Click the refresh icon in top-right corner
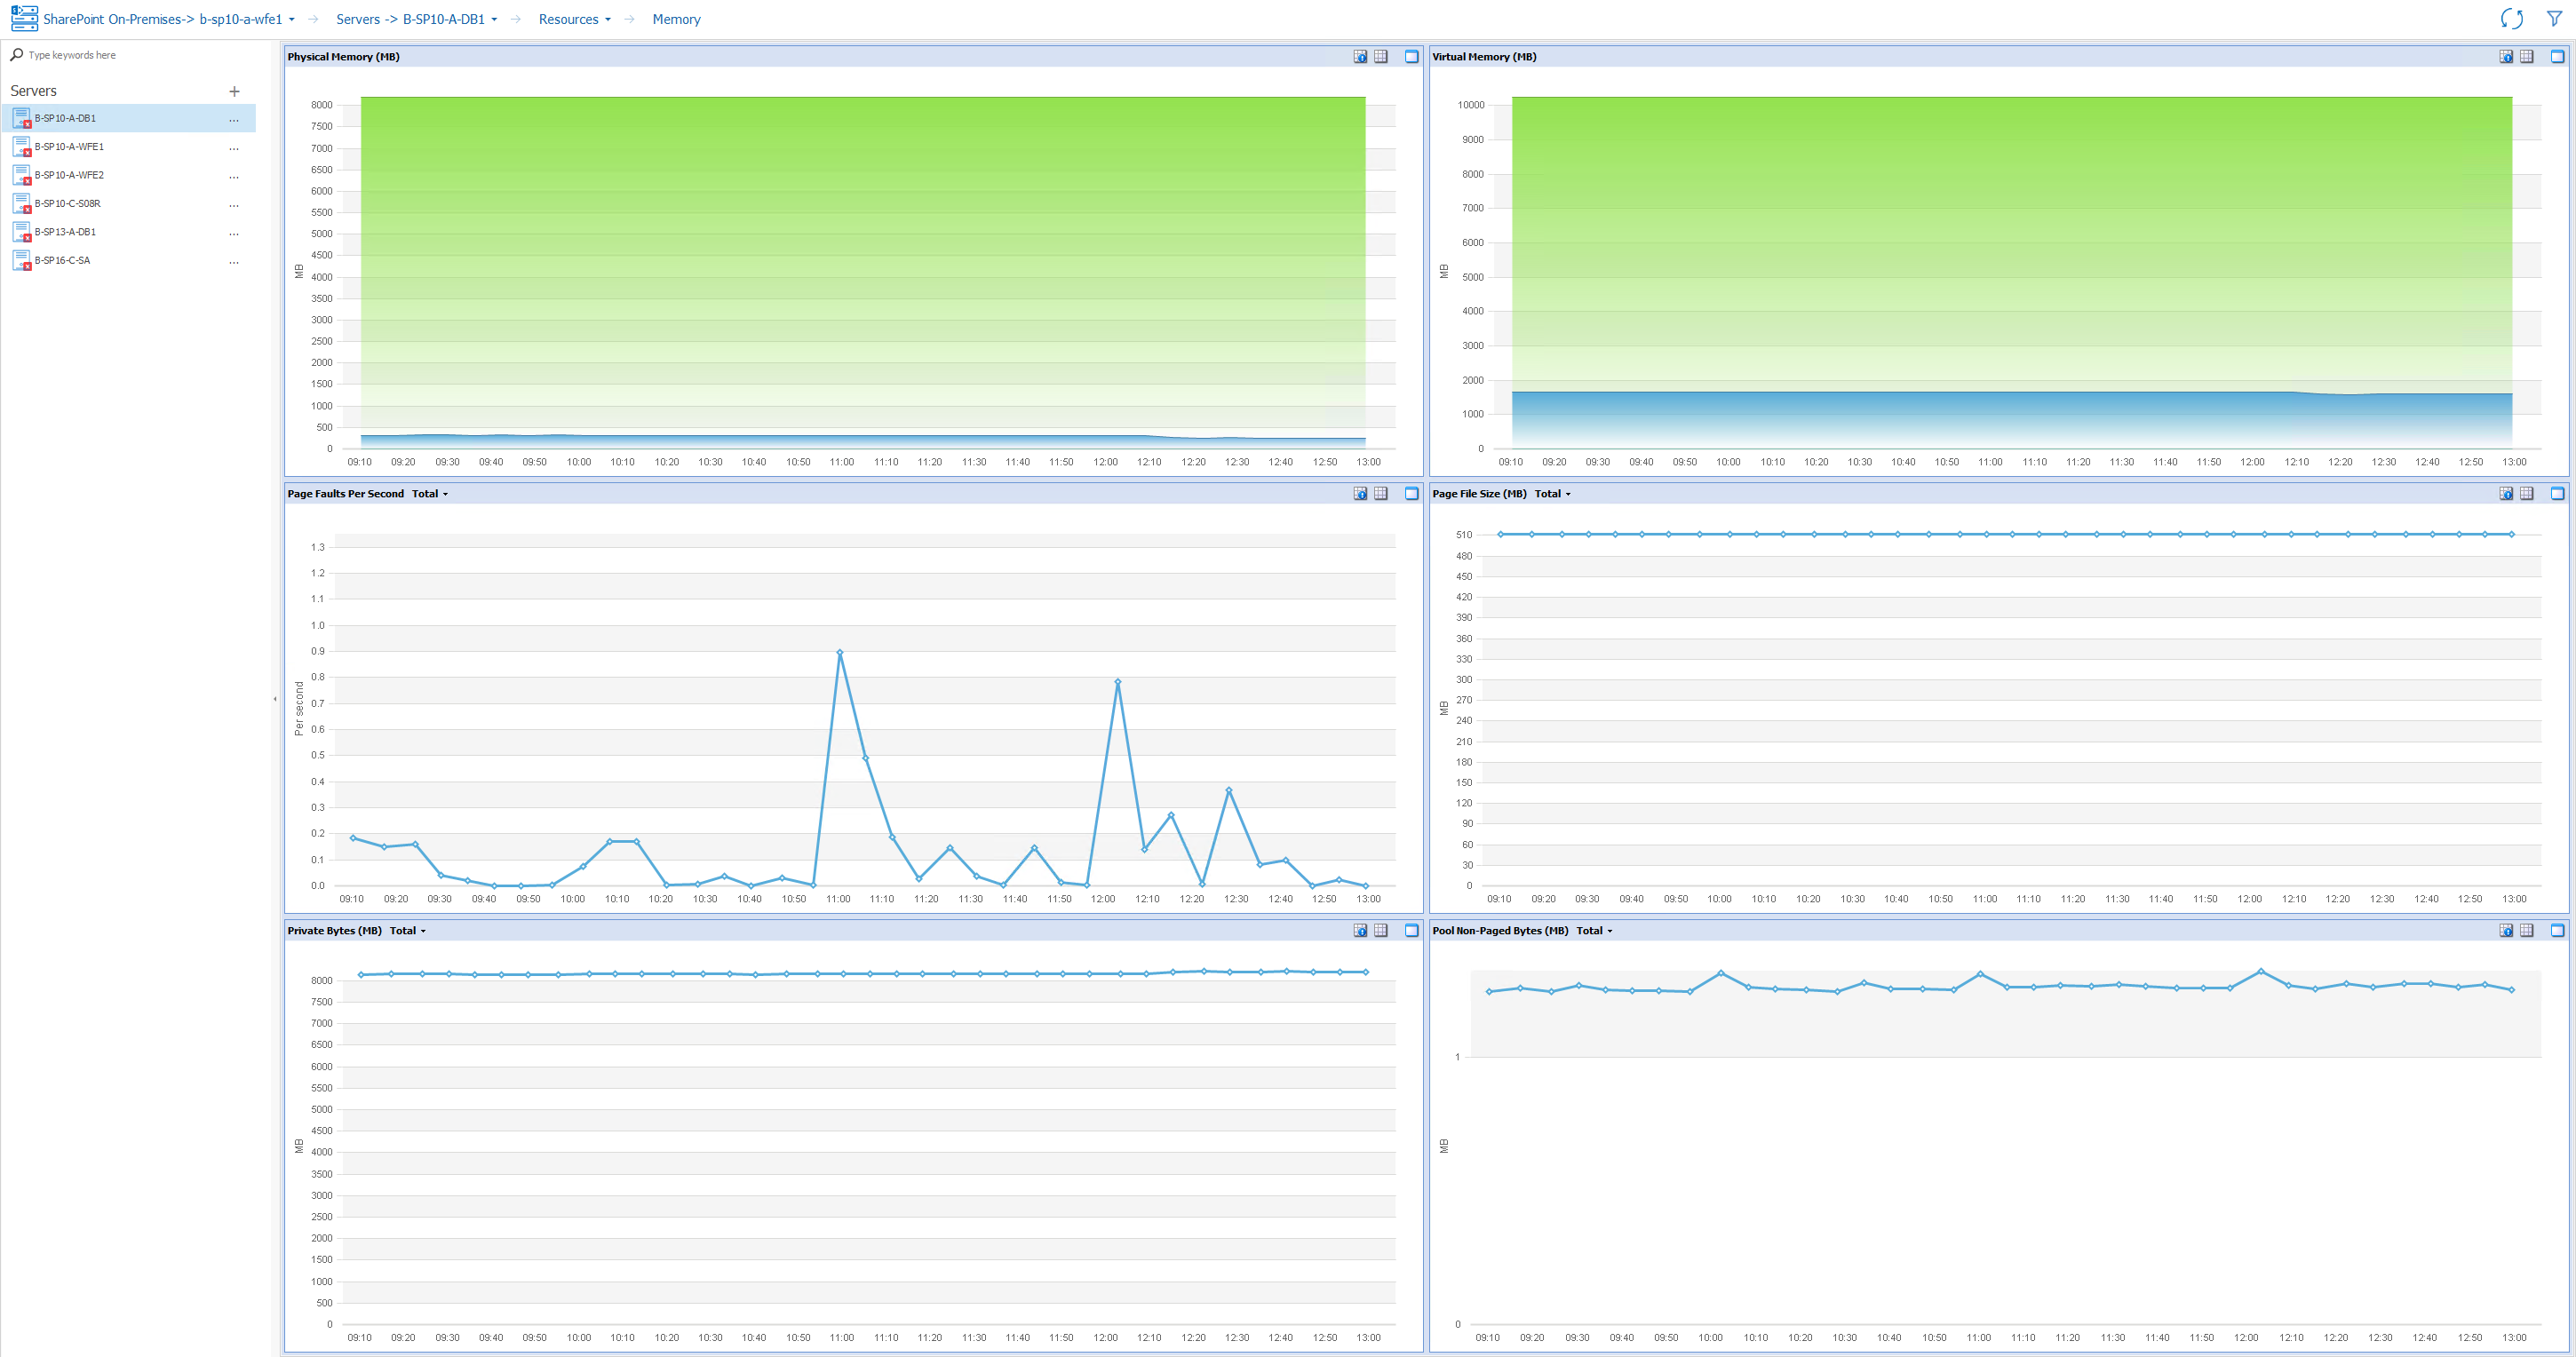The height and width of the screenshot is (1357, 2576). pyautogui.click(x=2511, y=19)
